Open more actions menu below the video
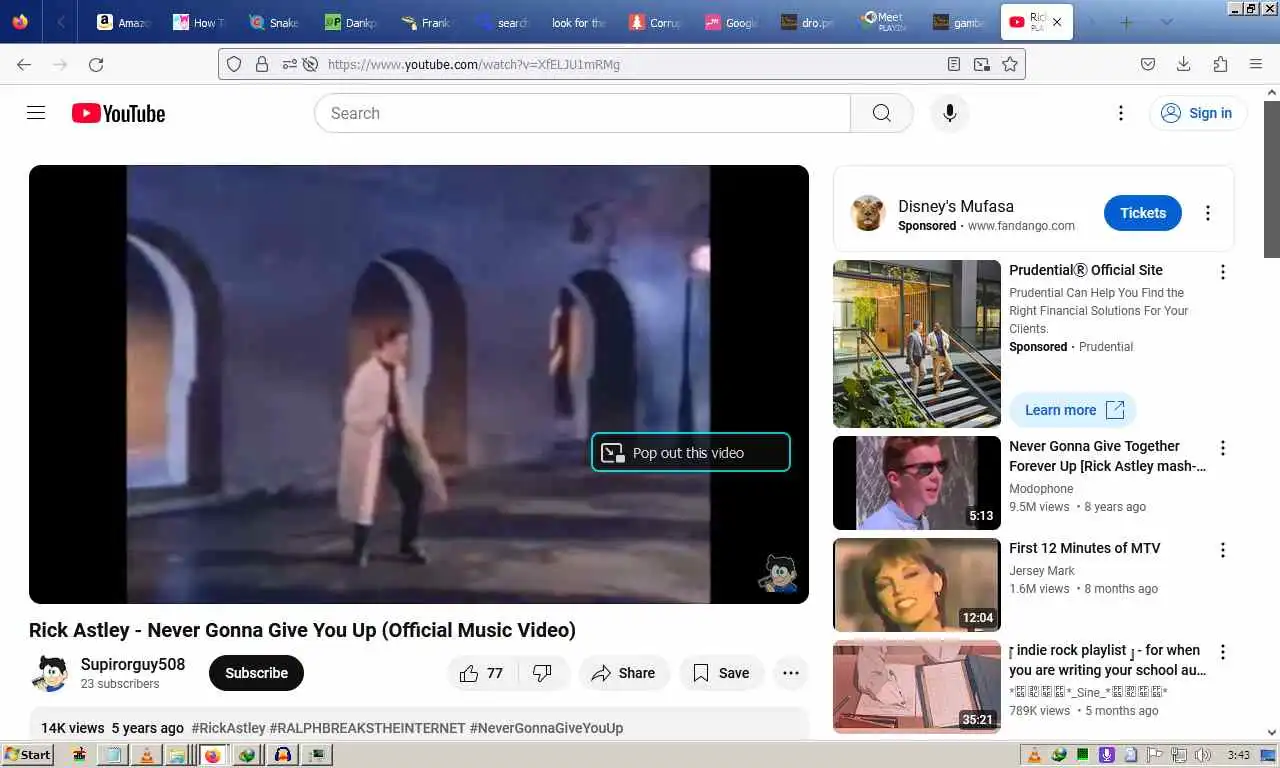1280x768 pixels. pos(790,673)
